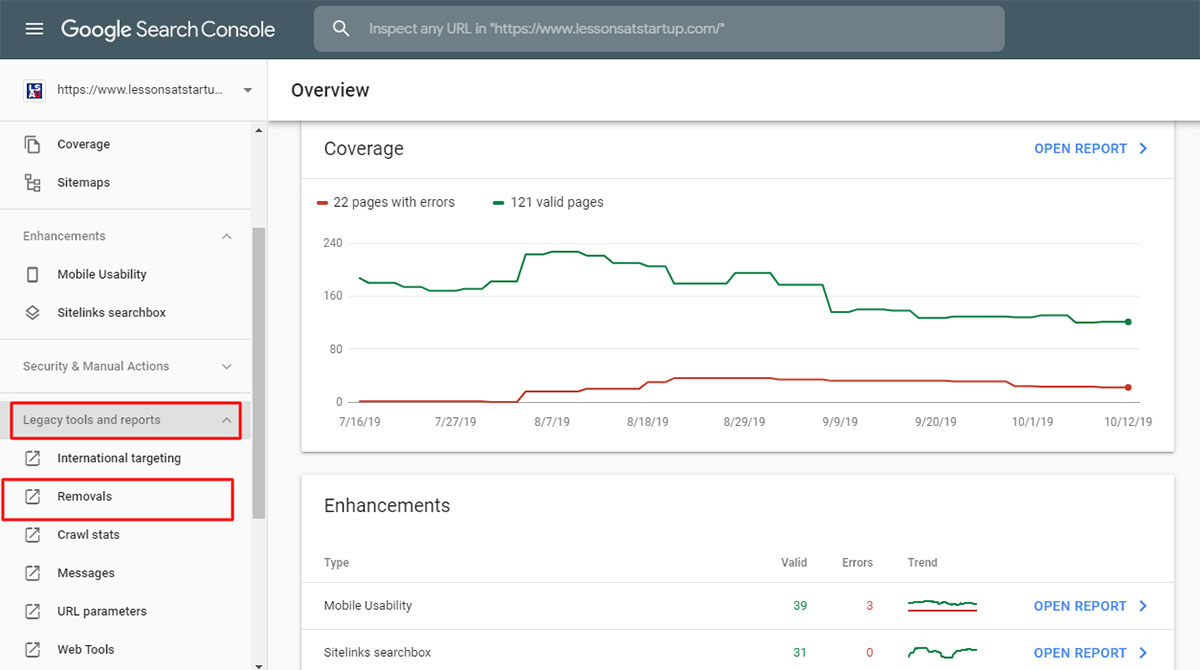
Task: Click the Crawl stats external link icon
Action: pyautogui.click(x=33, y=535)
